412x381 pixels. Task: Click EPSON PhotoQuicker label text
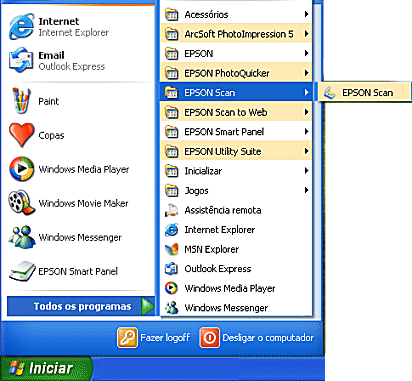tap(227, 73)
